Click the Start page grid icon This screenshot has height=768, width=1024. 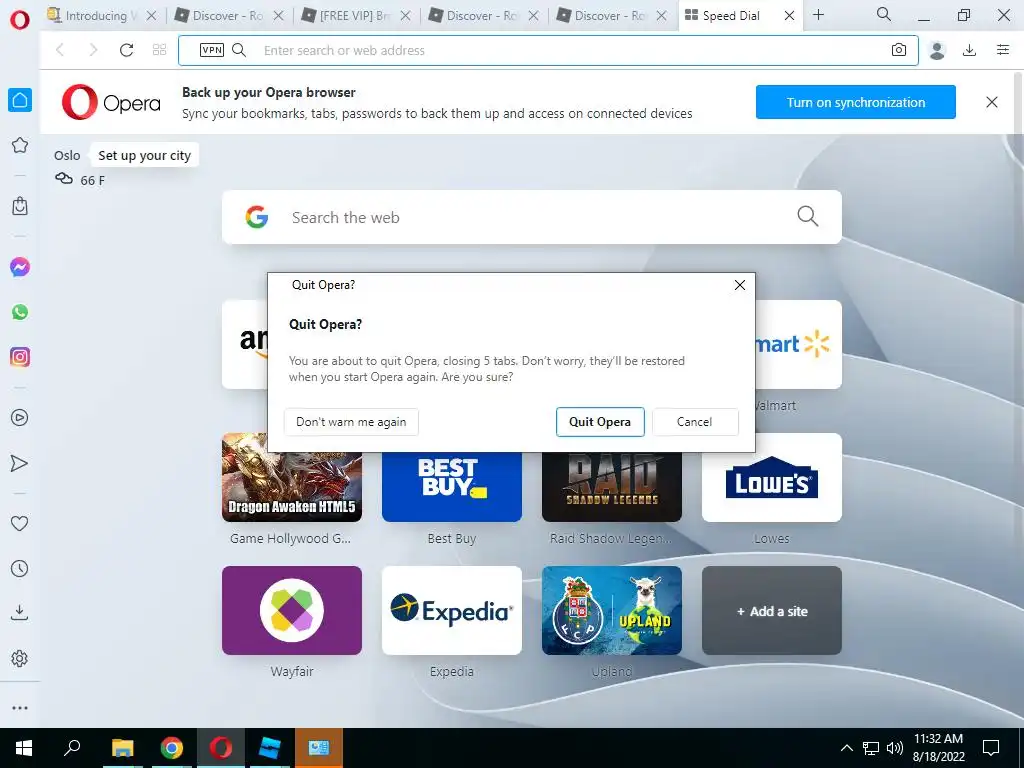[159, 50]
